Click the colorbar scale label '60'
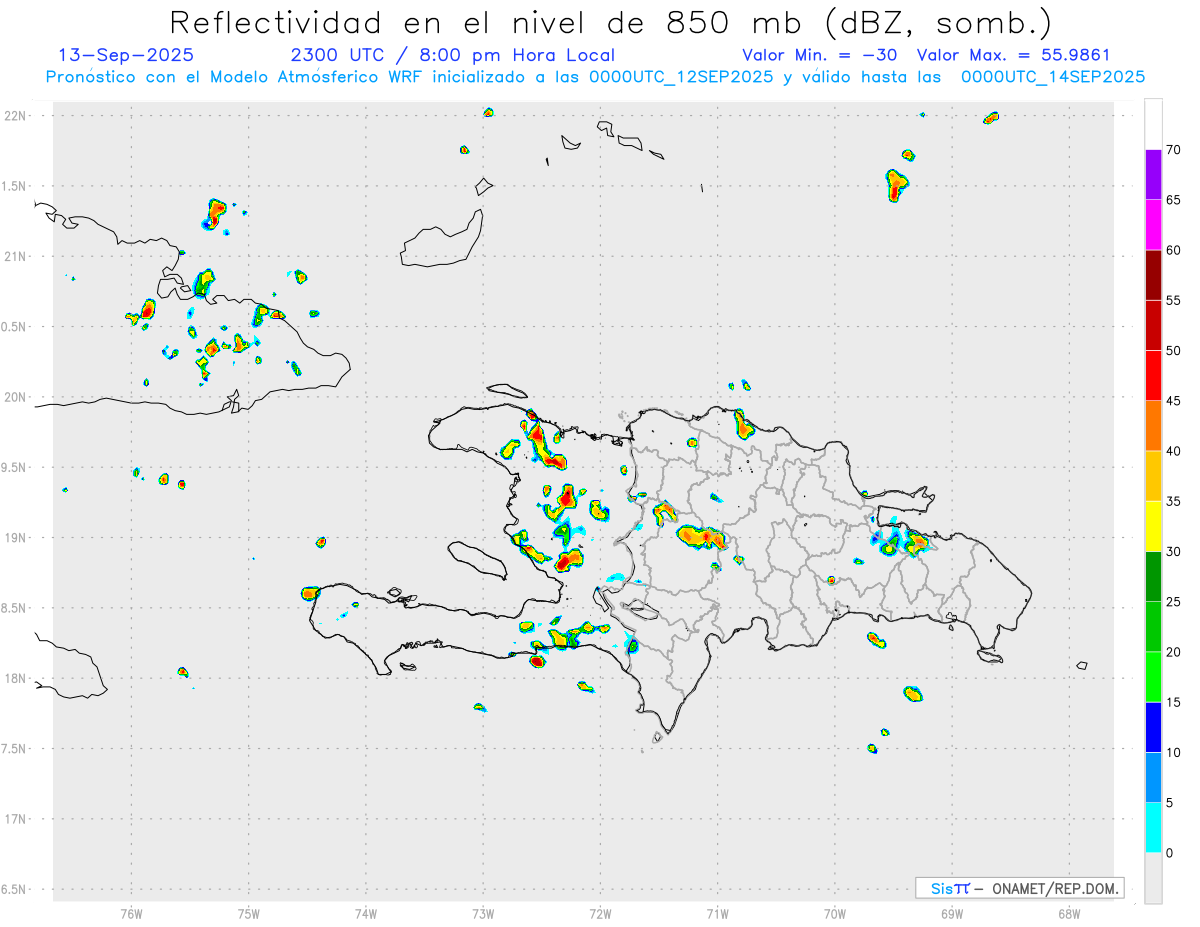 (x=1173, y=250)
